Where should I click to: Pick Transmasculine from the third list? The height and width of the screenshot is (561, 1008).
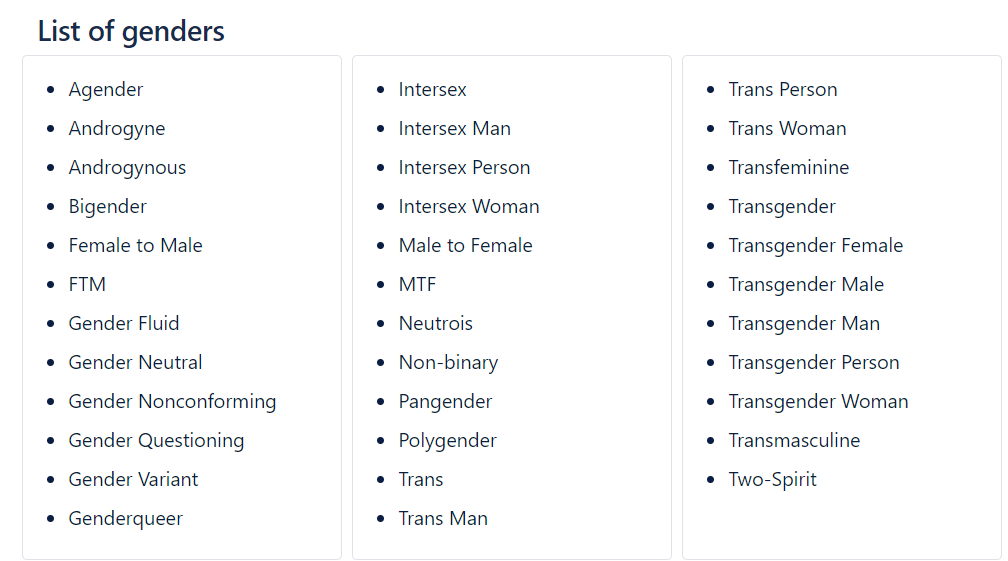794,441
